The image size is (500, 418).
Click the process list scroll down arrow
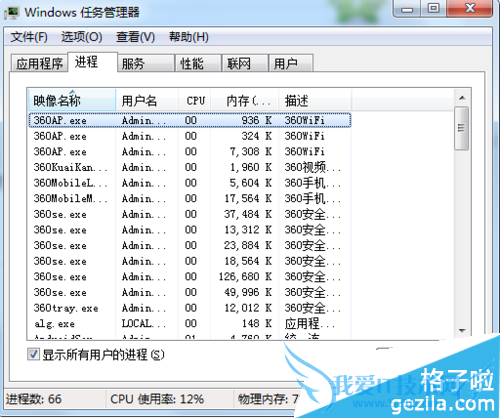point(462,331)
